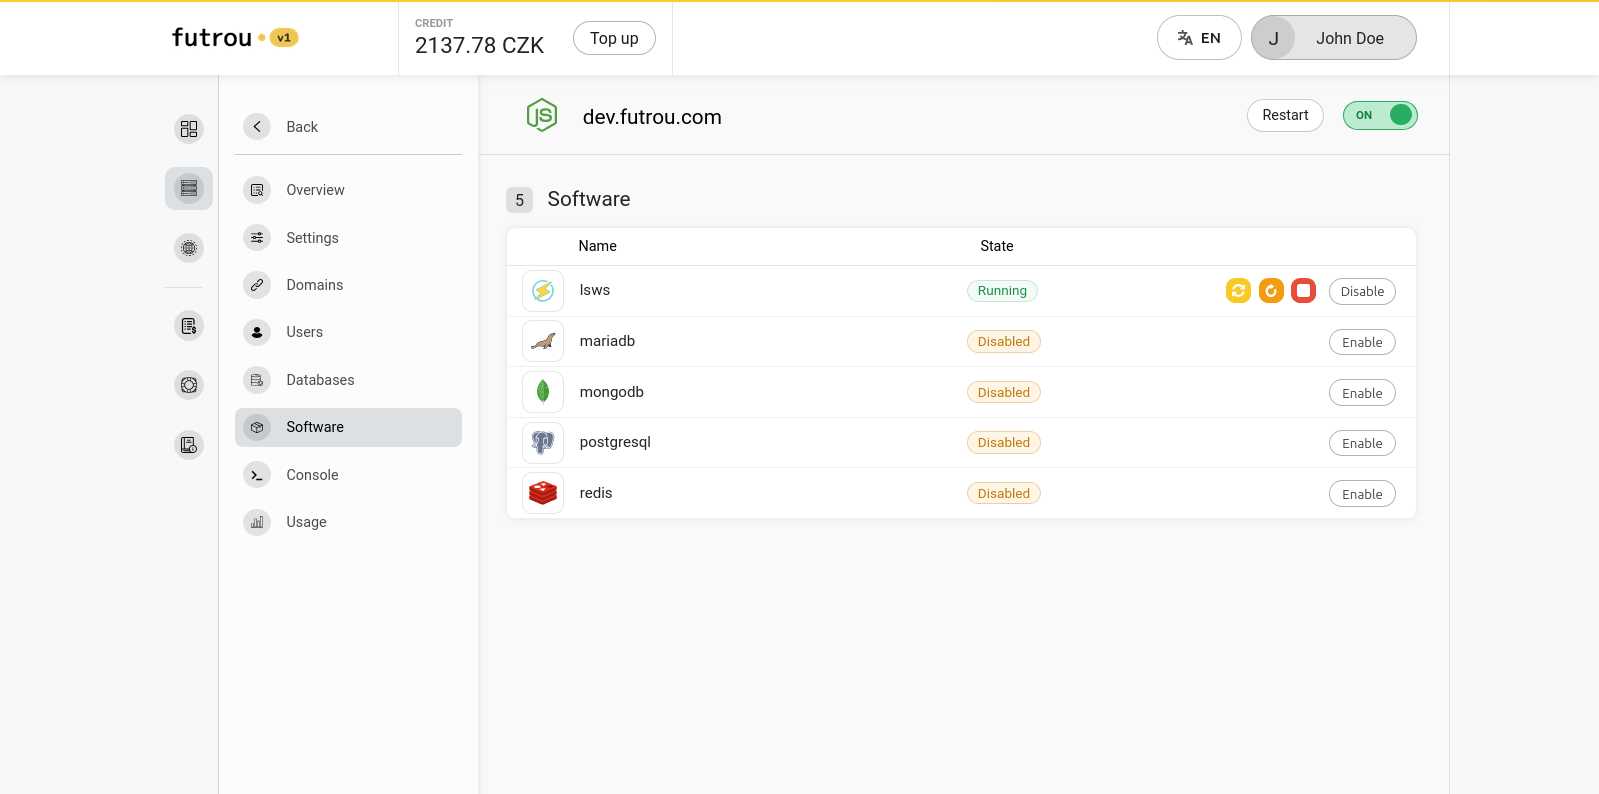The width and height of the screenshot is (1599, 794).
Task: Click the Software box icon
Action: pos(257,427)
